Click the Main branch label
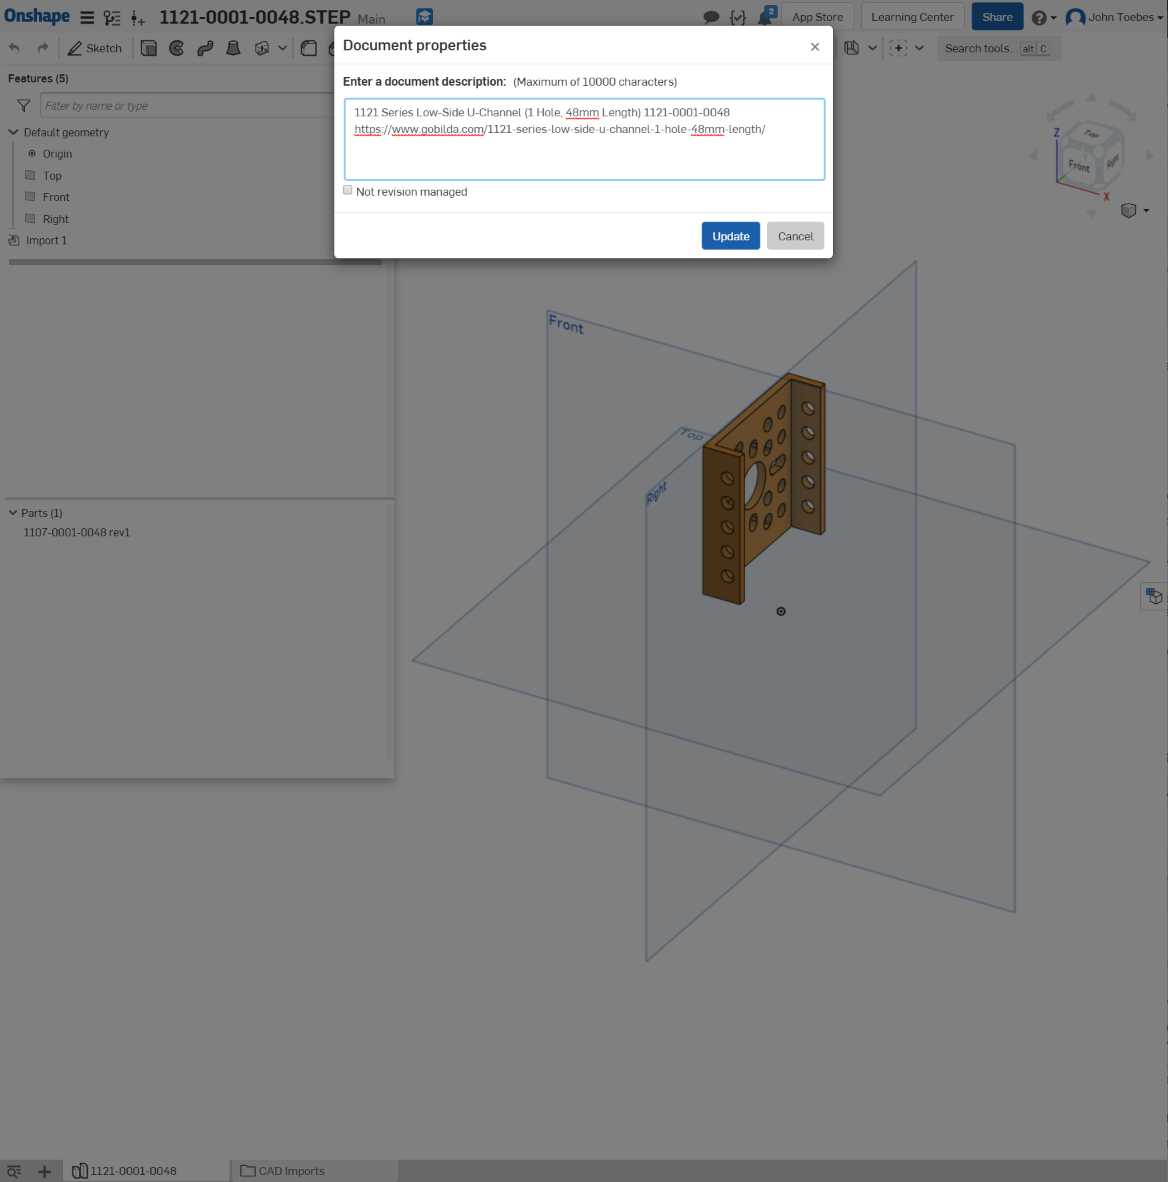 pyautogui.click(x=371, y=19)
